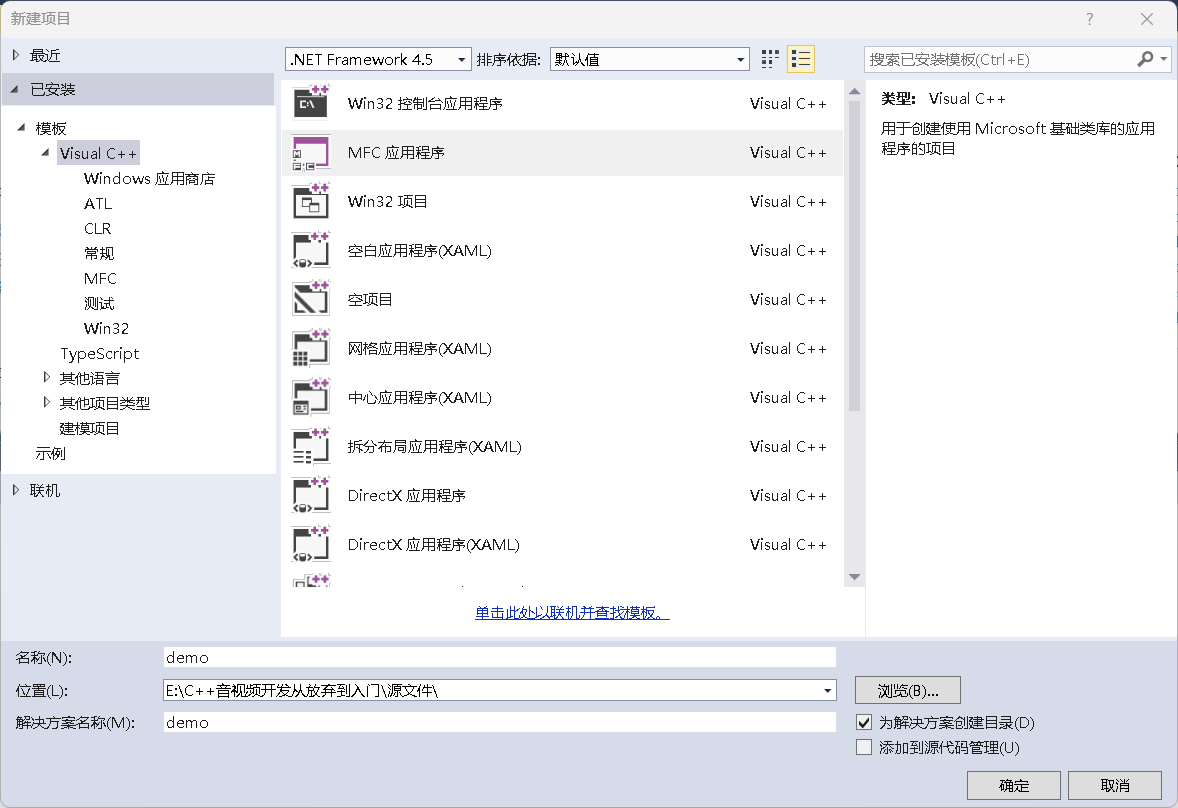Viewport: 1178px width, 808px height.
Task: Toggle 为解决方案创建目录 checkbox
Action: pos(864,722)
